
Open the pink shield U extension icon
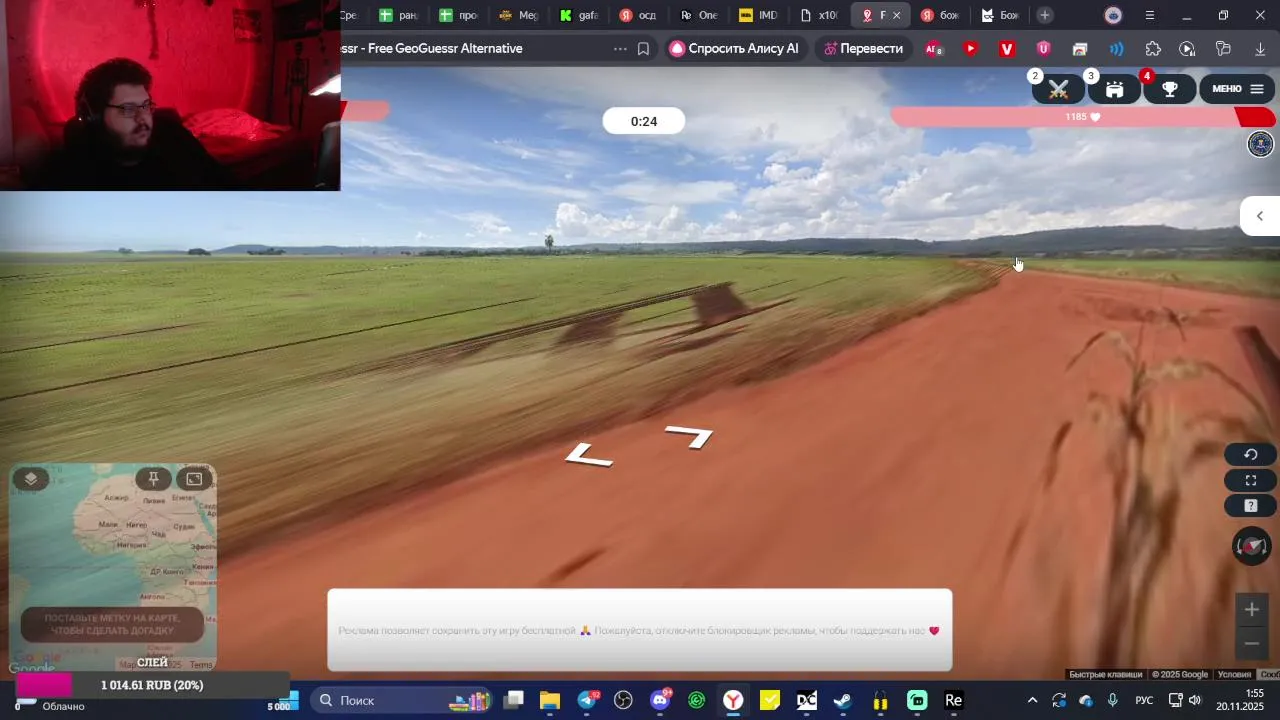[x=1043, y=48]
